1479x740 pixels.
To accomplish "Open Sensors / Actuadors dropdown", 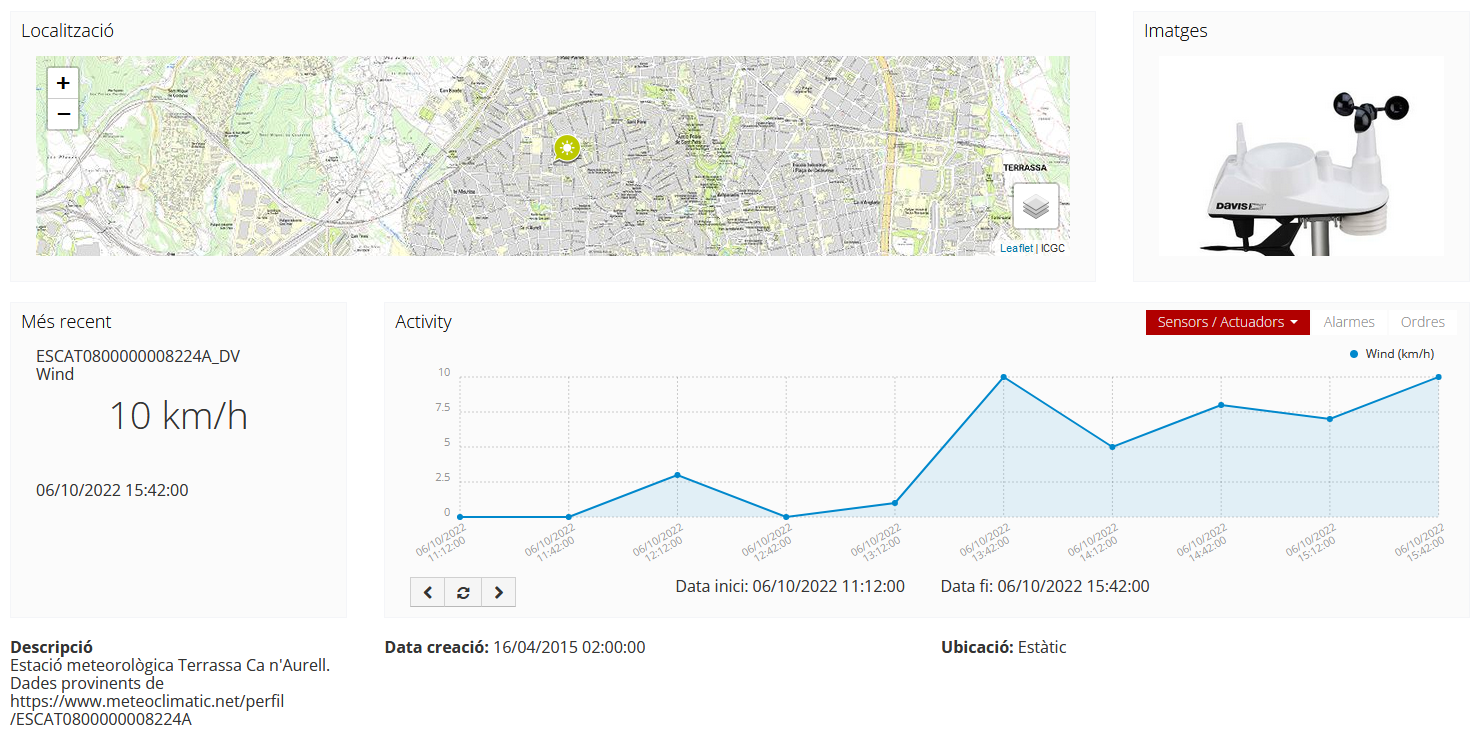I will [x=1228, y=322].
